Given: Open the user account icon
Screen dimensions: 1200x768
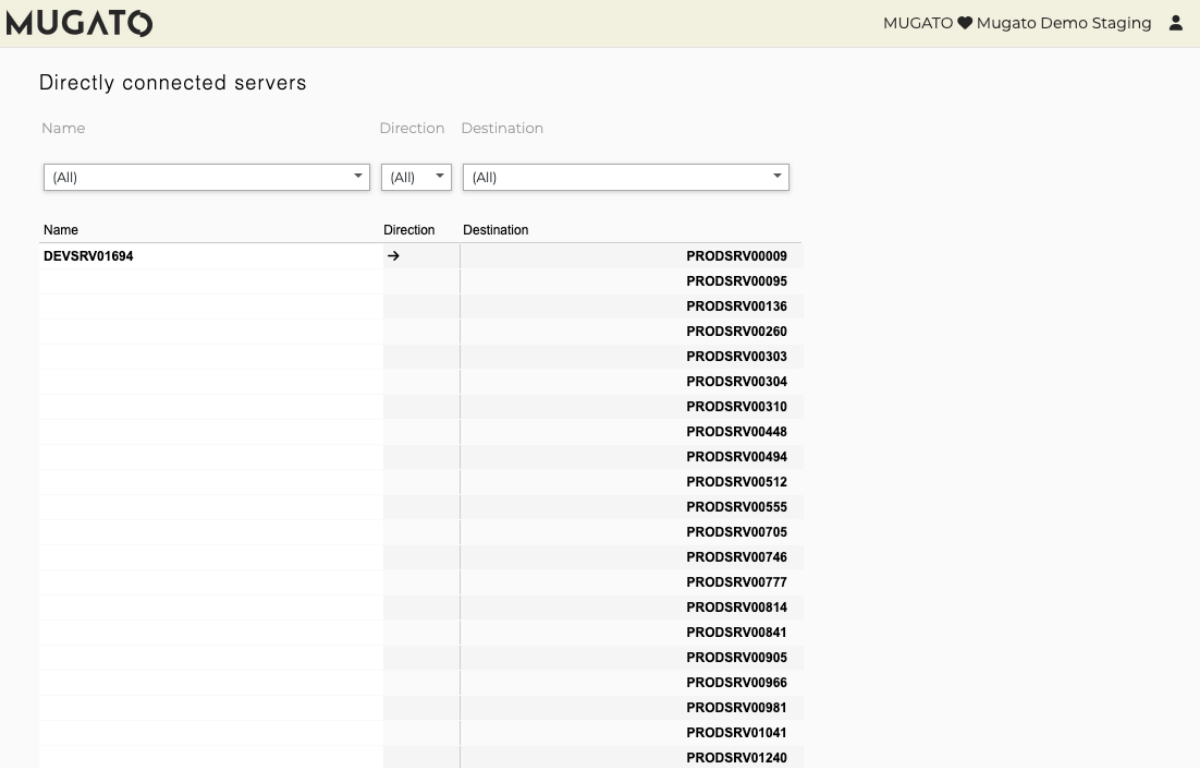Looking at the screenshot, I should click(x=1176, y=23).
